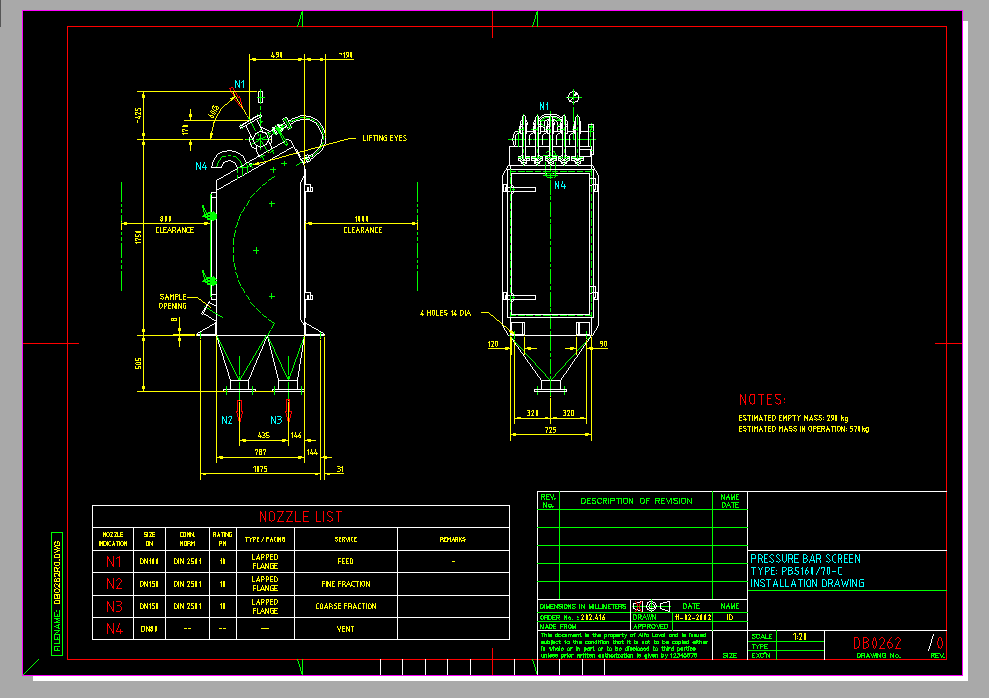Select the N4 vent nozzle symbol inside the screen
The height and width of the screenshot is (698, 989).
558,185
